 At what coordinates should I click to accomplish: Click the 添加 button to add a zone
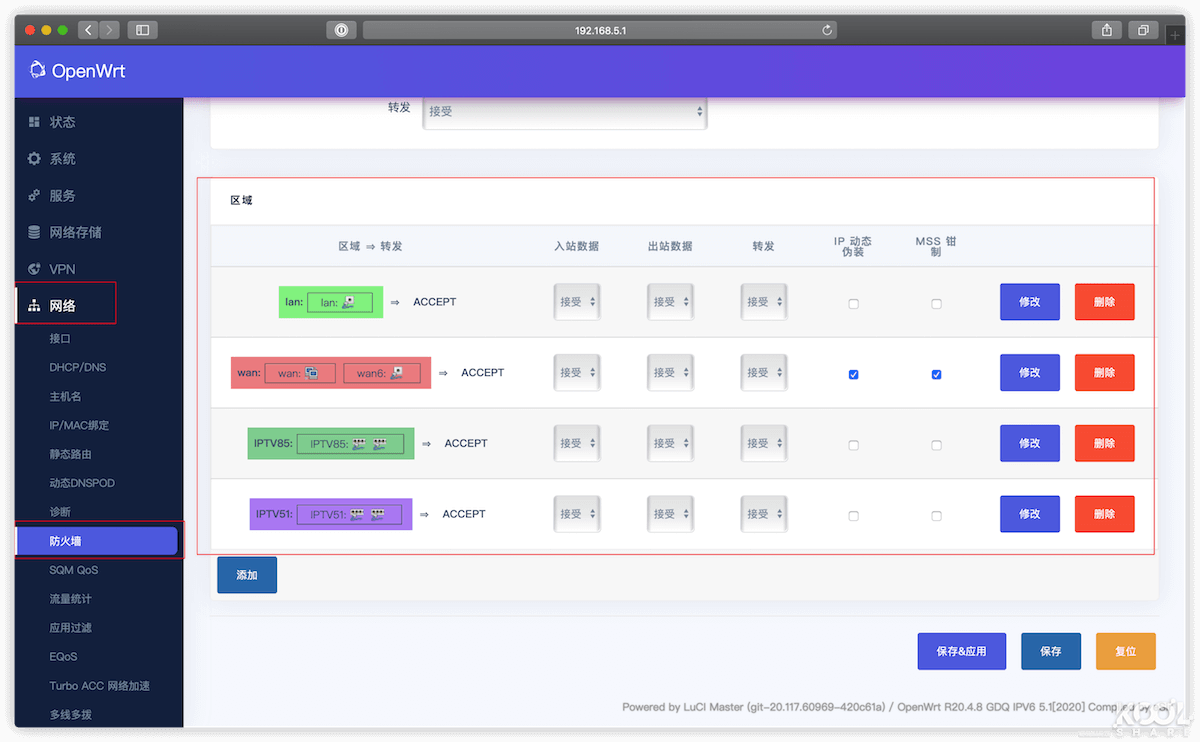(x=246, y=574)
